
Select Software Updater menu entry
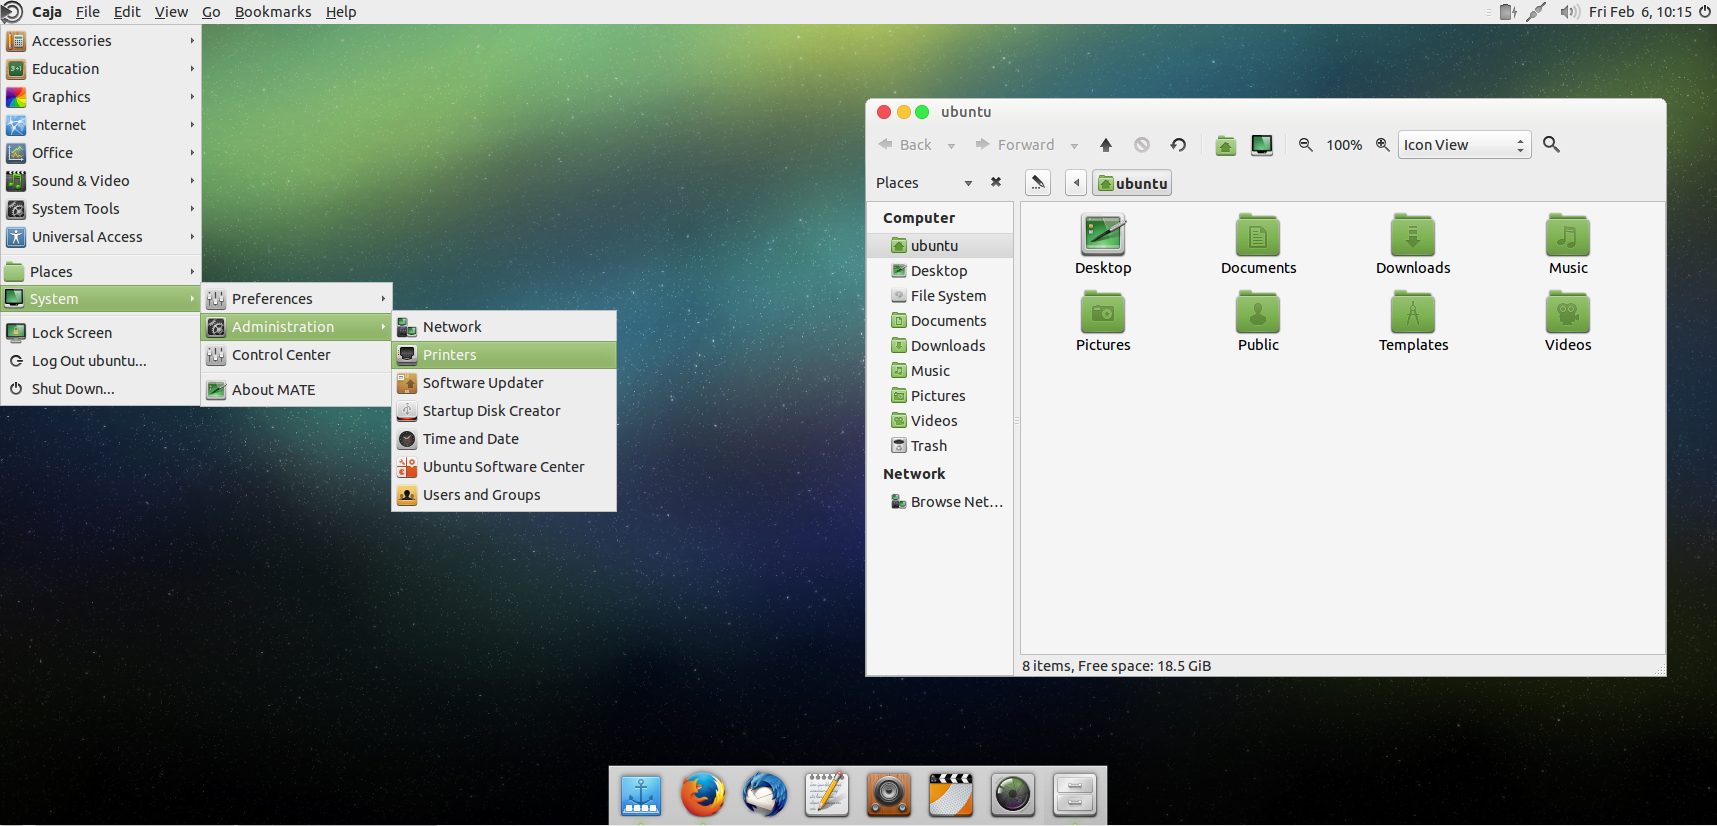point(504,383)
